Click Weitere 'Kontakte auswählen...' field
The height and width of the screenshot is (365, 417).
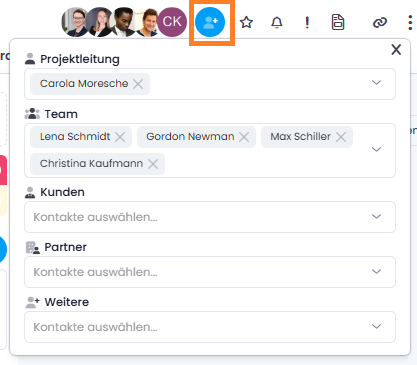pos(210,327)
